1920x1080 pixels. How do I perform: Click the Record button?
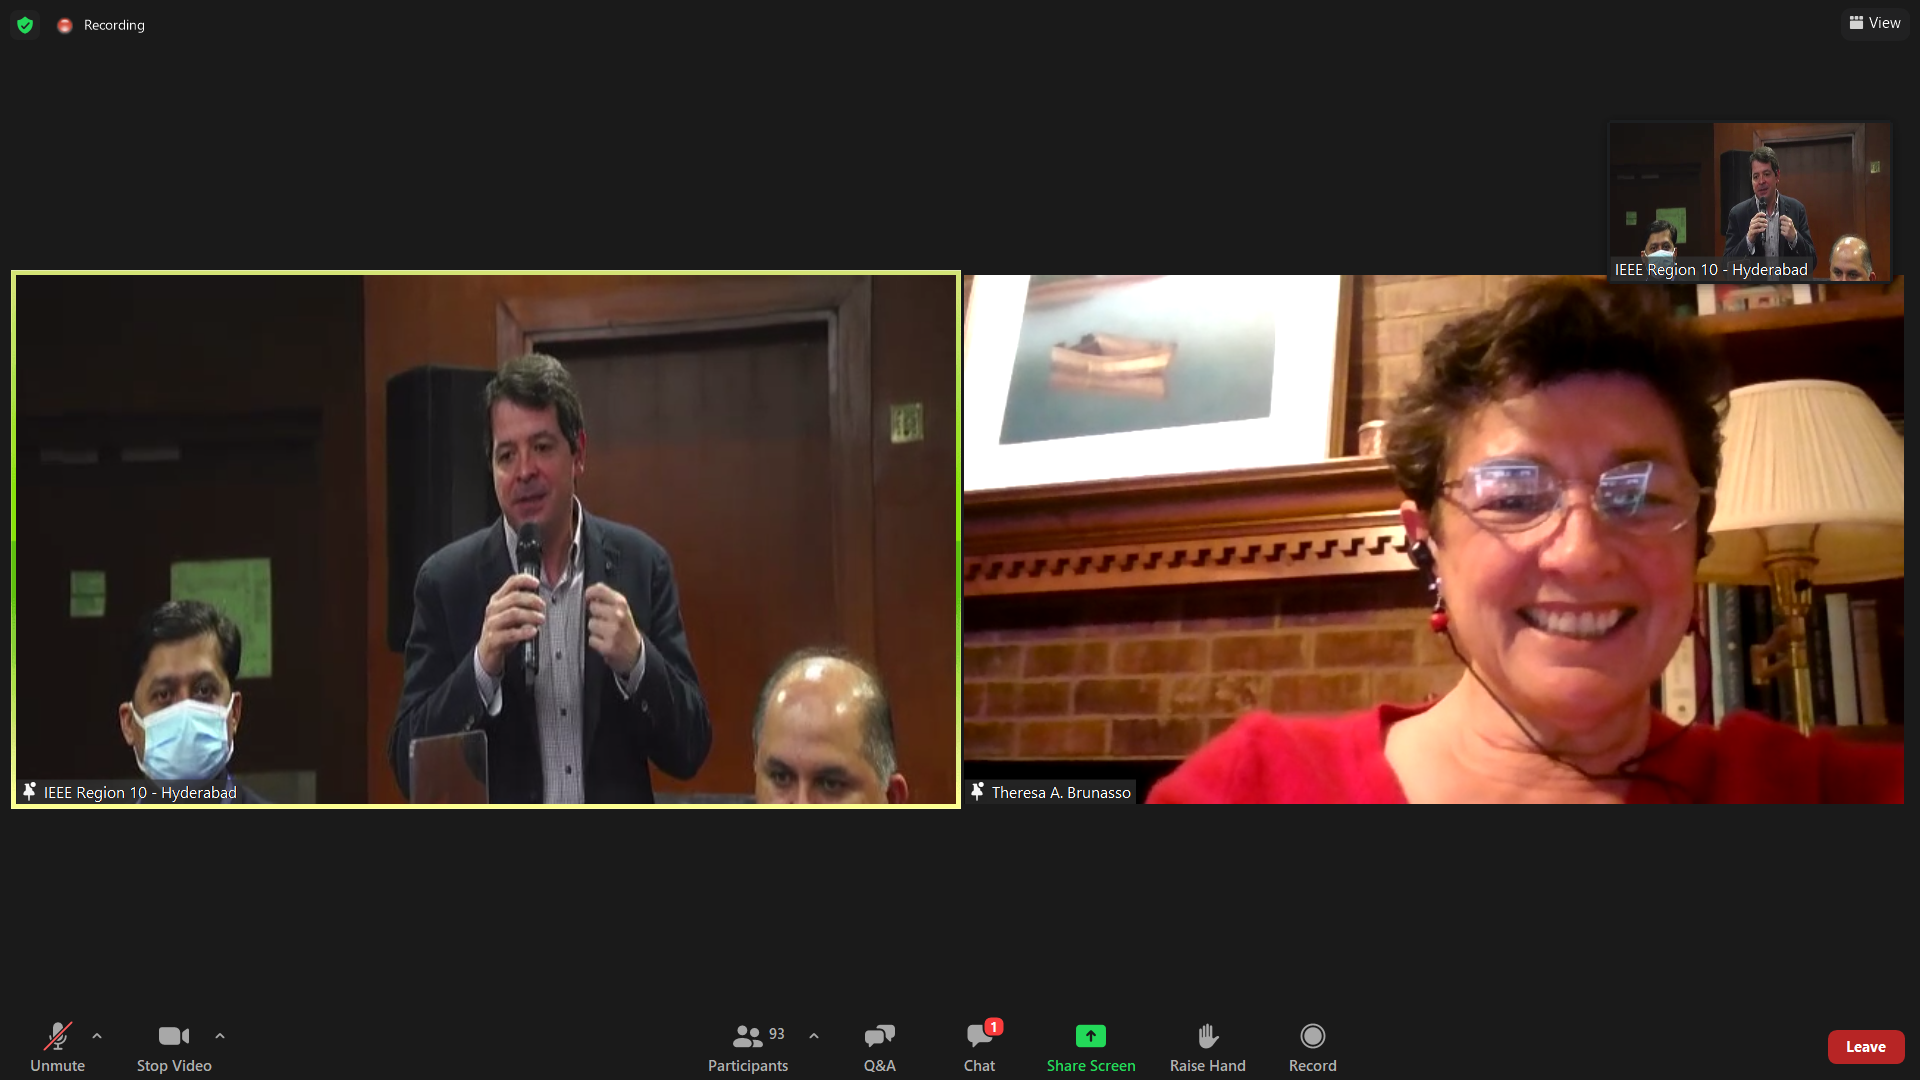1313,1047
